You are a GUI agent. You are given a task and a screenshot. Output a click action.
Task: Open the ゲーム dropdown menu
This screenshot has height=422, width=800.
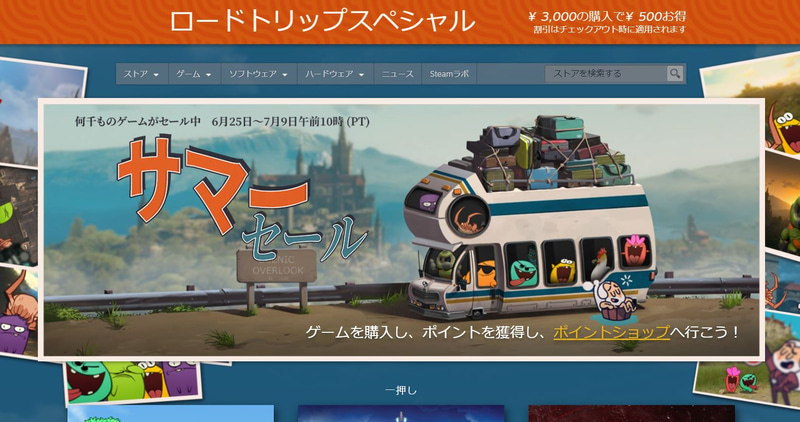(194, 74)
